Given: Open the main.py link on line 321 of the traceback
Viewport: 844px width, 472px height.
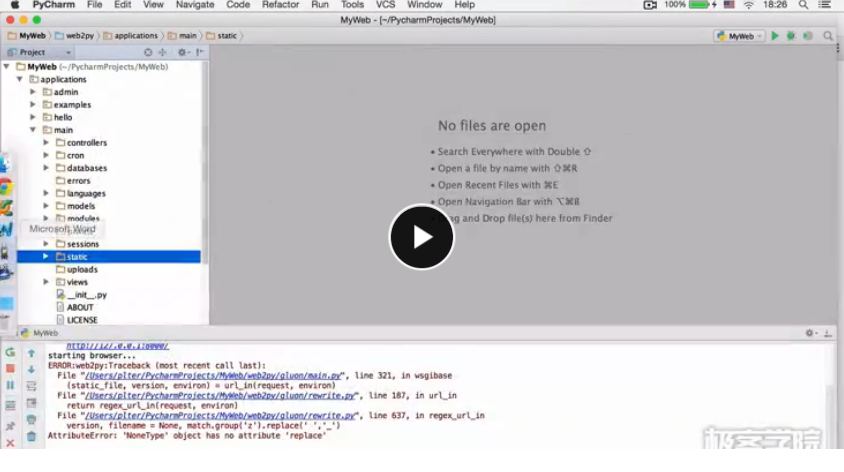Looking at the screenshot, I should click(x=214, y=376).
